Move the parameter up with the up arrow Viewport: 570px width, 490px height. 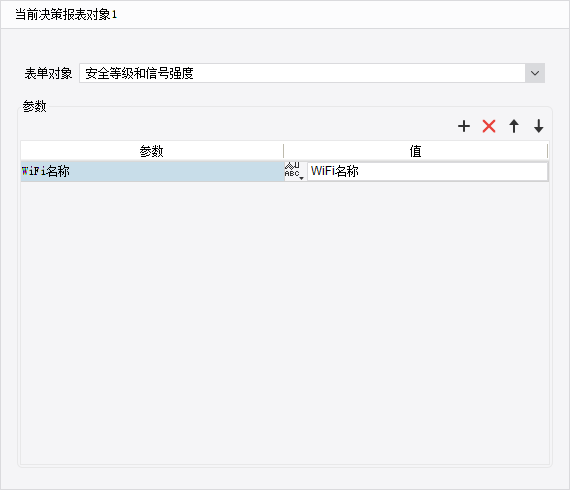[514, 126]
